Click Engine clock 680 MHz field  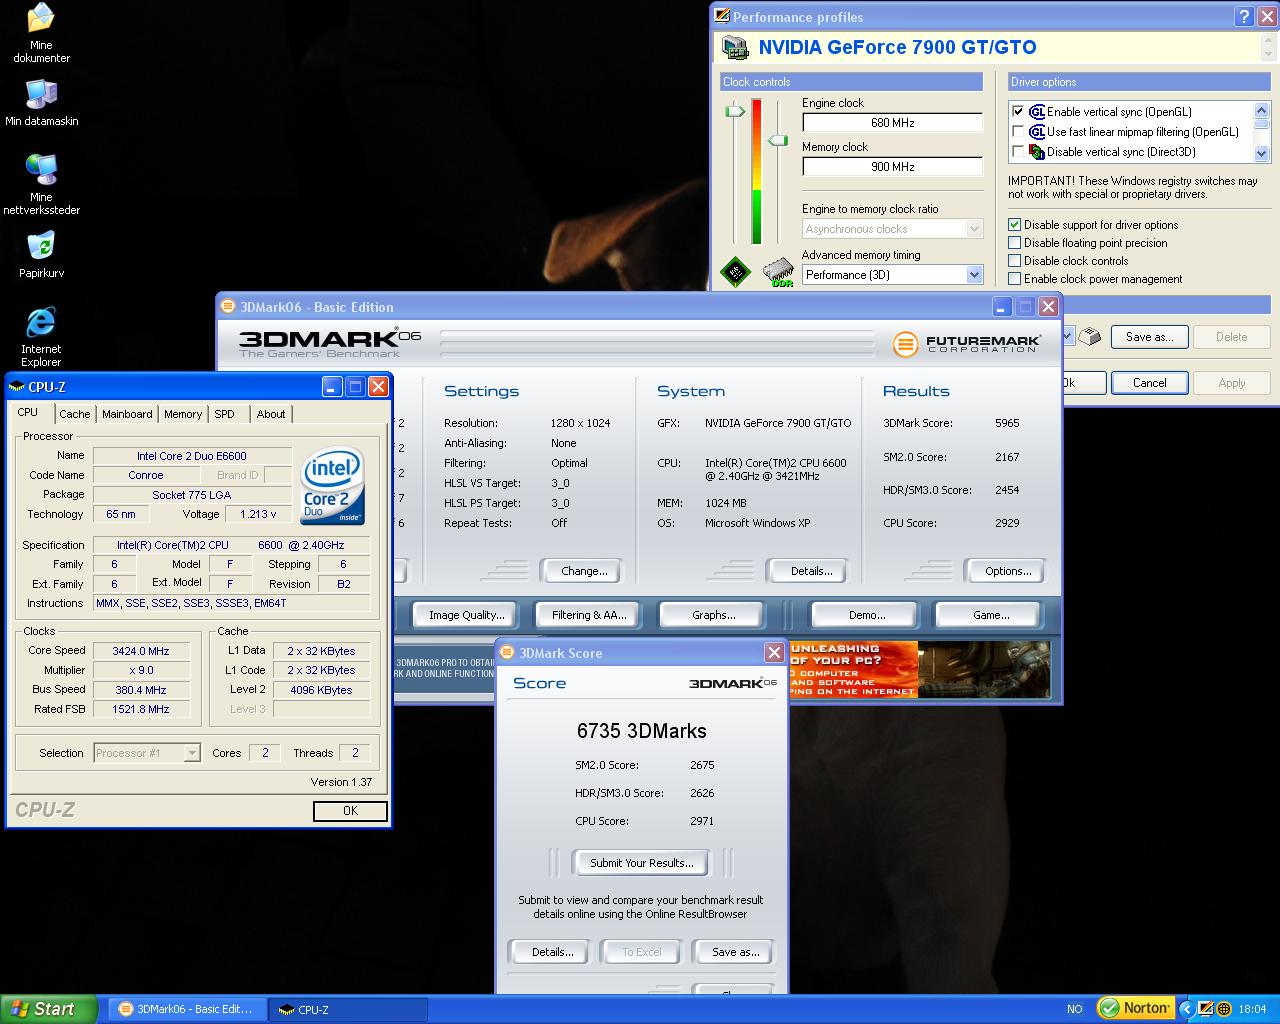892,123
